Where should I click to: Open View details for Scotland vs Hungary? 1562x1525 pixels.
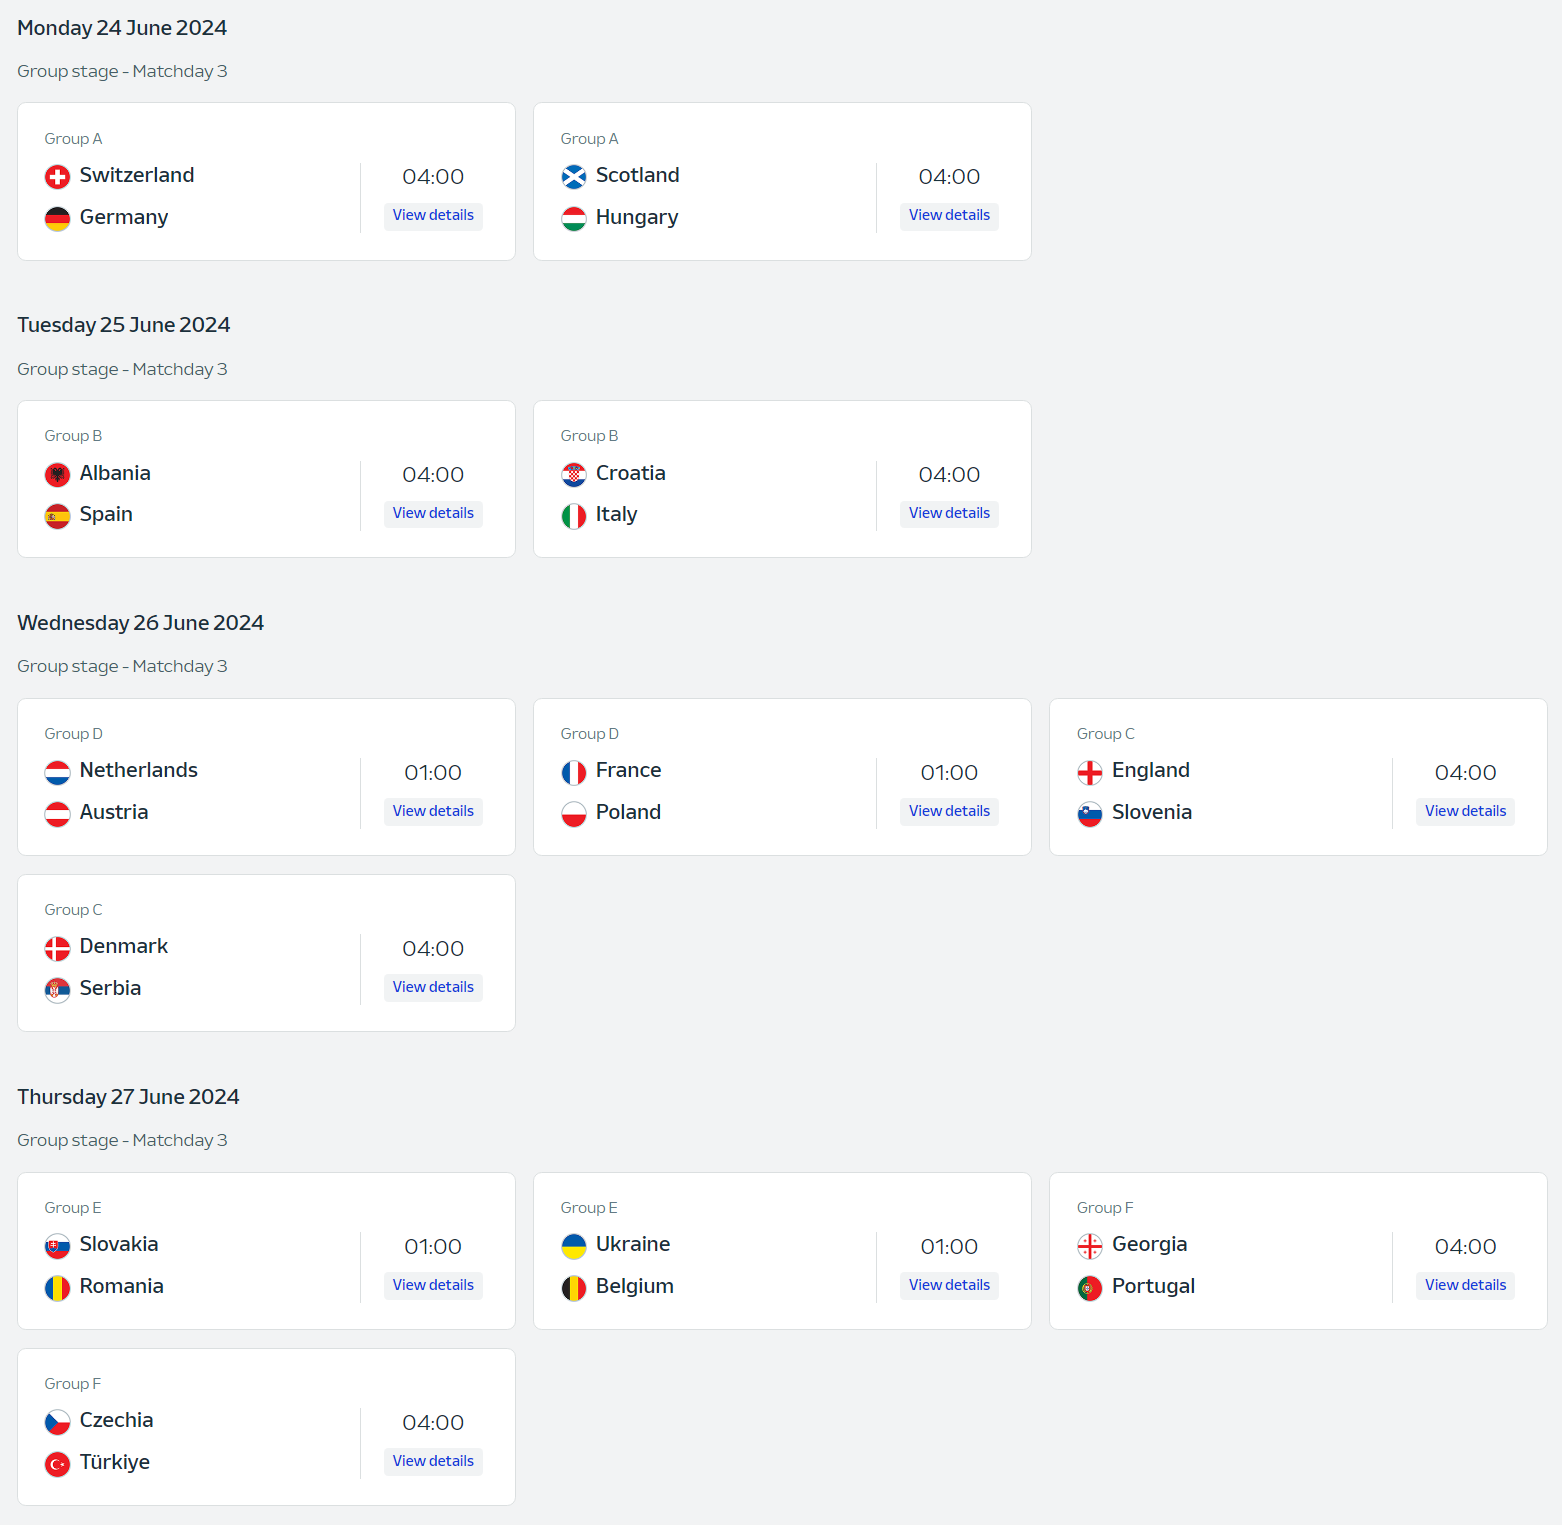[949, 215]
